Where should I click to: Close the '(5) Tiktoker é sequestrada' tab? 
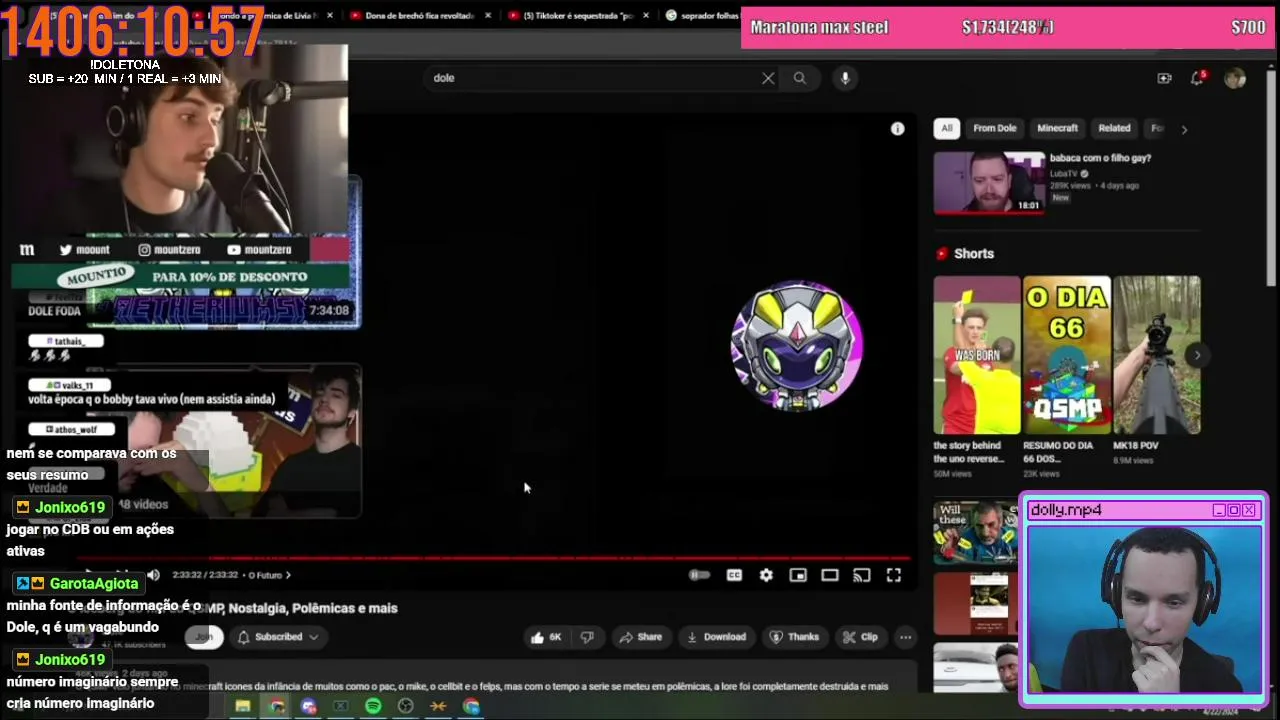646,15
